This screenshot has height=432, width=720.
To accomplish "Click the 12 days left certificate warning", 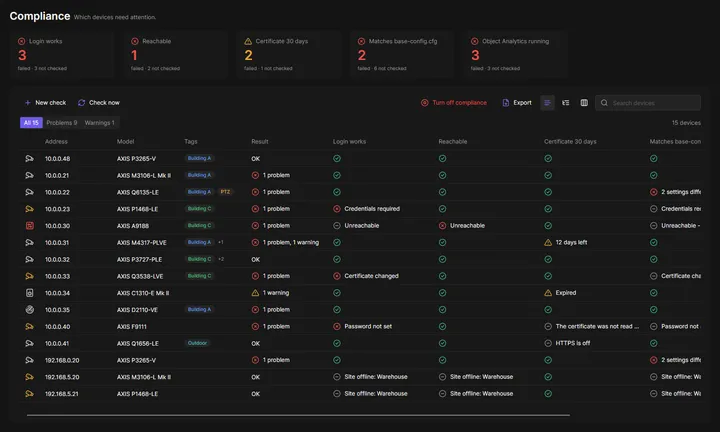I will click(566, 242).
